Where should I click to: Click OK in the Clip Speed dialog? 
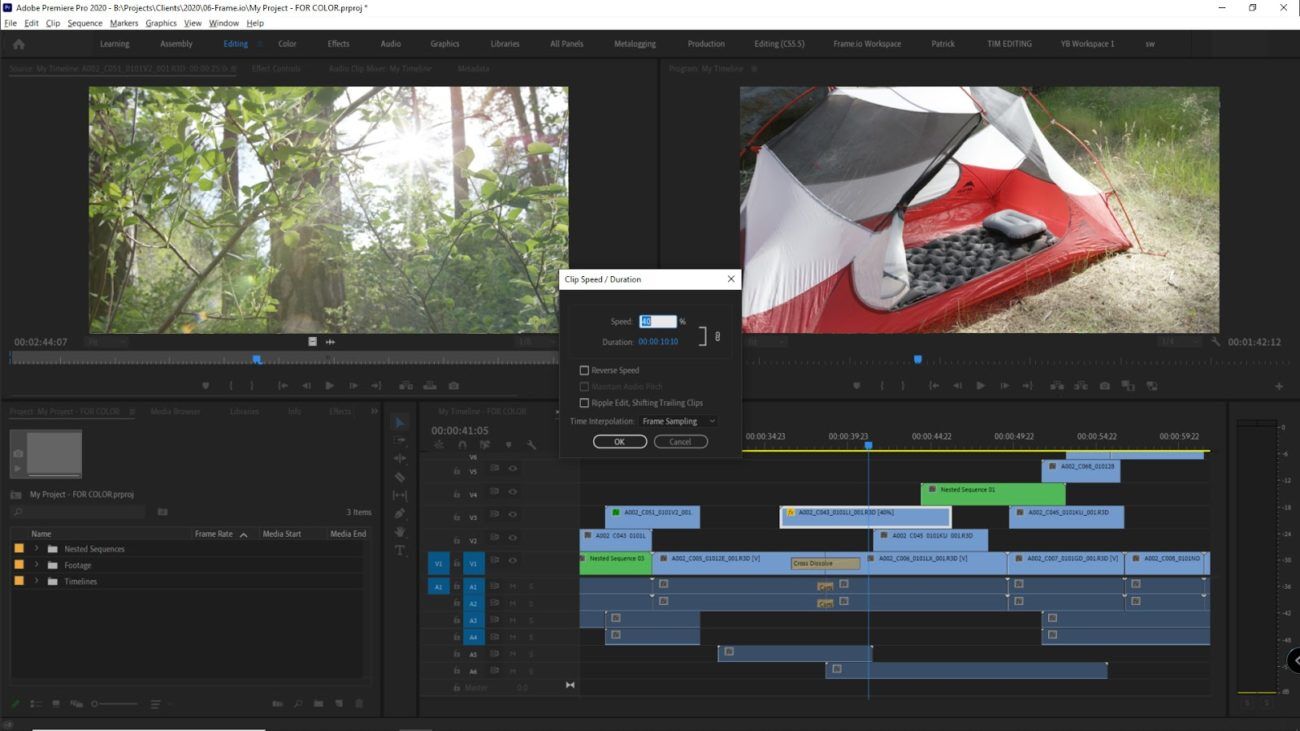[620, 440]
